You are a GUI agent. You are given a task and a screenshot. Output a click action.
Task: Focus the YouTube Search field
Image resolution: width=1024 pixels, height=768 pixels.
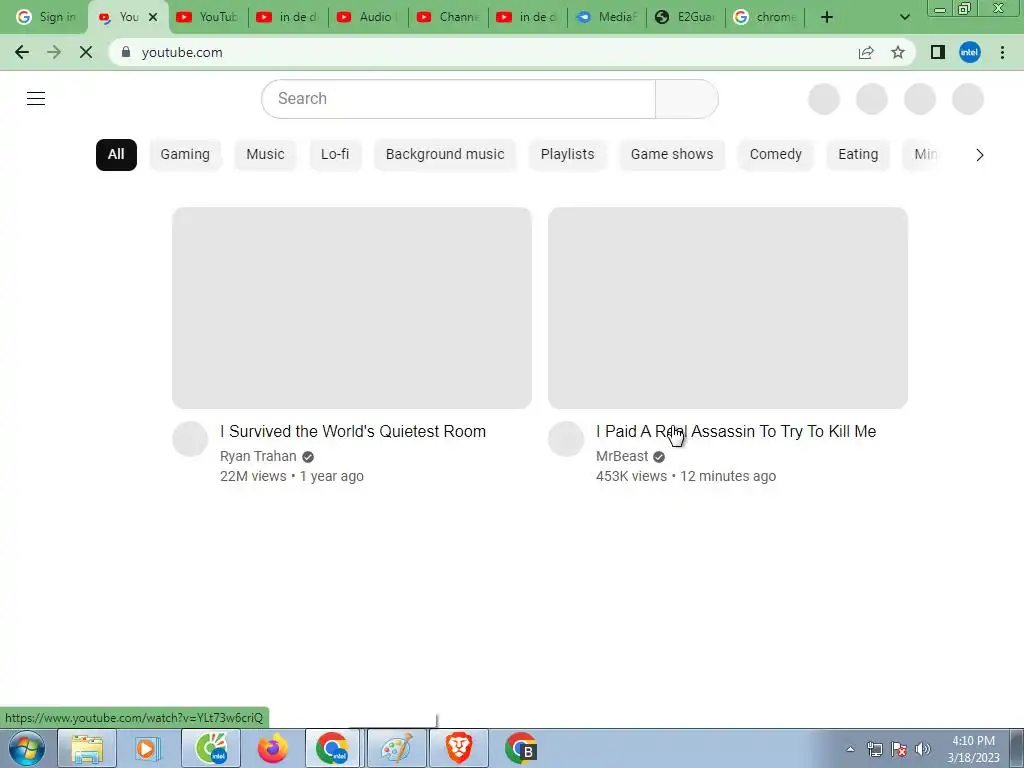(458, 99)
